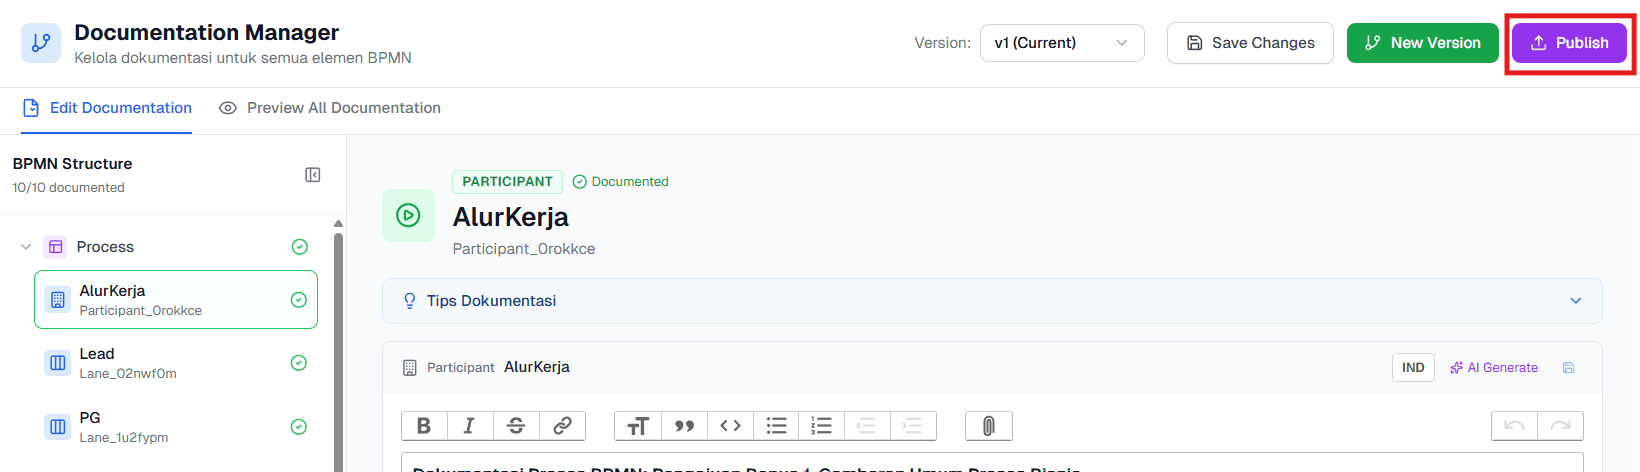The height and width of the screenshot is (472, 1640).
Task: Redo the last edit
Action: tap(1560, 426)
